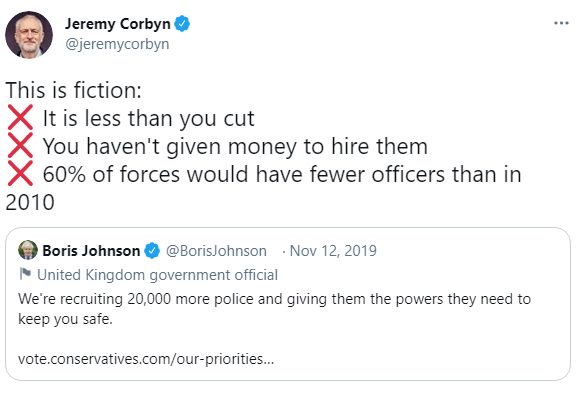Screen dimensions: 583x398
Task: Click Boris Johnson's verified badge
Action: click(x=152, y=250)
